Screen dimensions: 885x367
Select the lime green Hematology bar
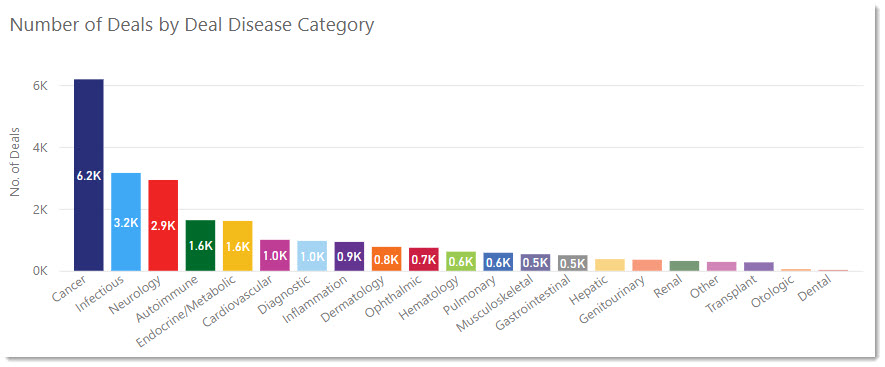pos(461,261)
